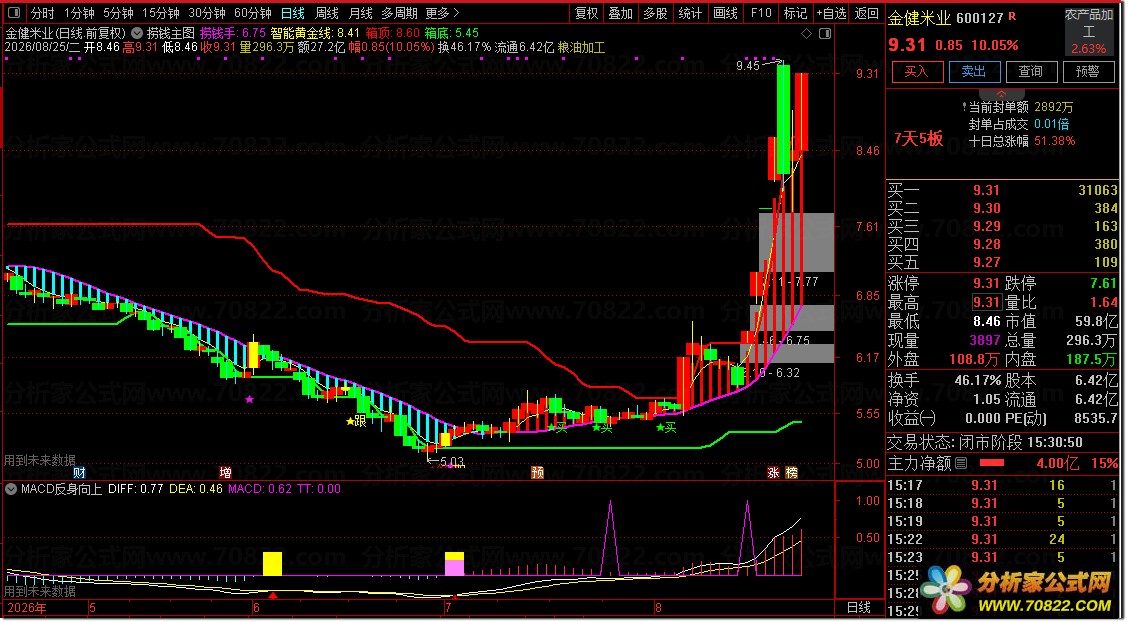
Task: Open the 多周期 multi-period view
Action: point(399,13)
